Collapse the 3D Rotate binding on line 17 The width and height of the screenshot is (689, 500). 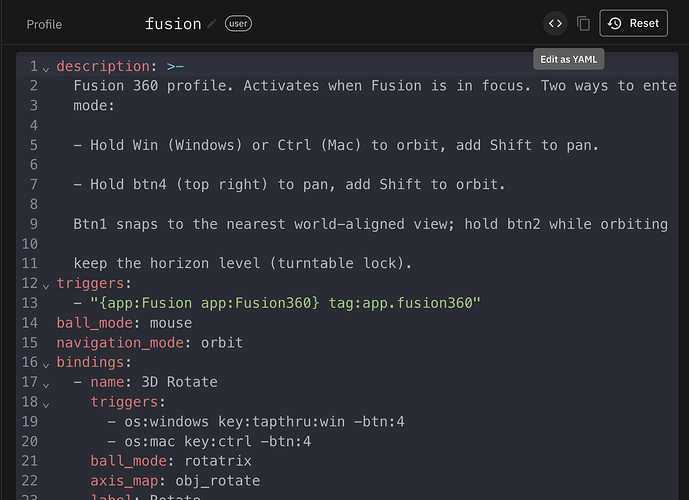(46, 385)
